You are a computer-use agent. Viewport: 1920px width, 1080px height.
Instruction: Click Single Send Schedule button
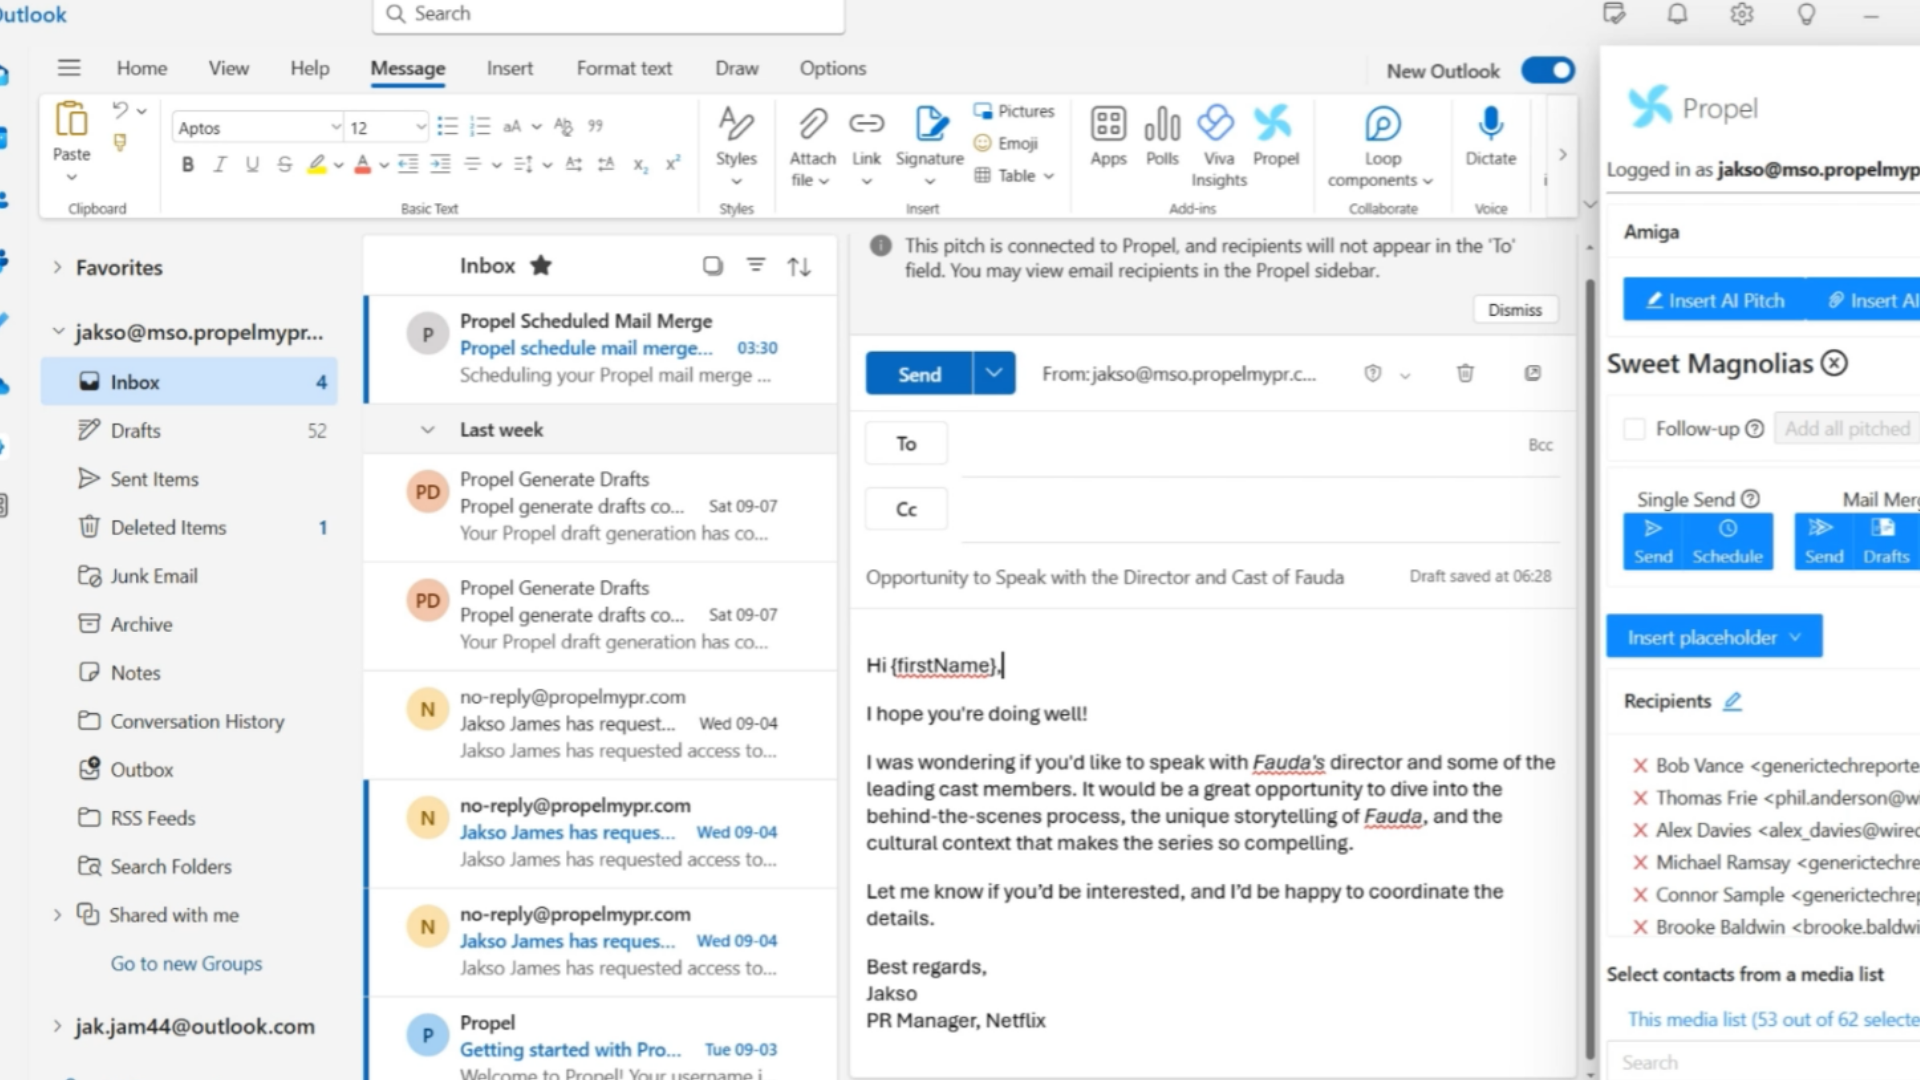pyautogui.click(x=1727, y=541)
